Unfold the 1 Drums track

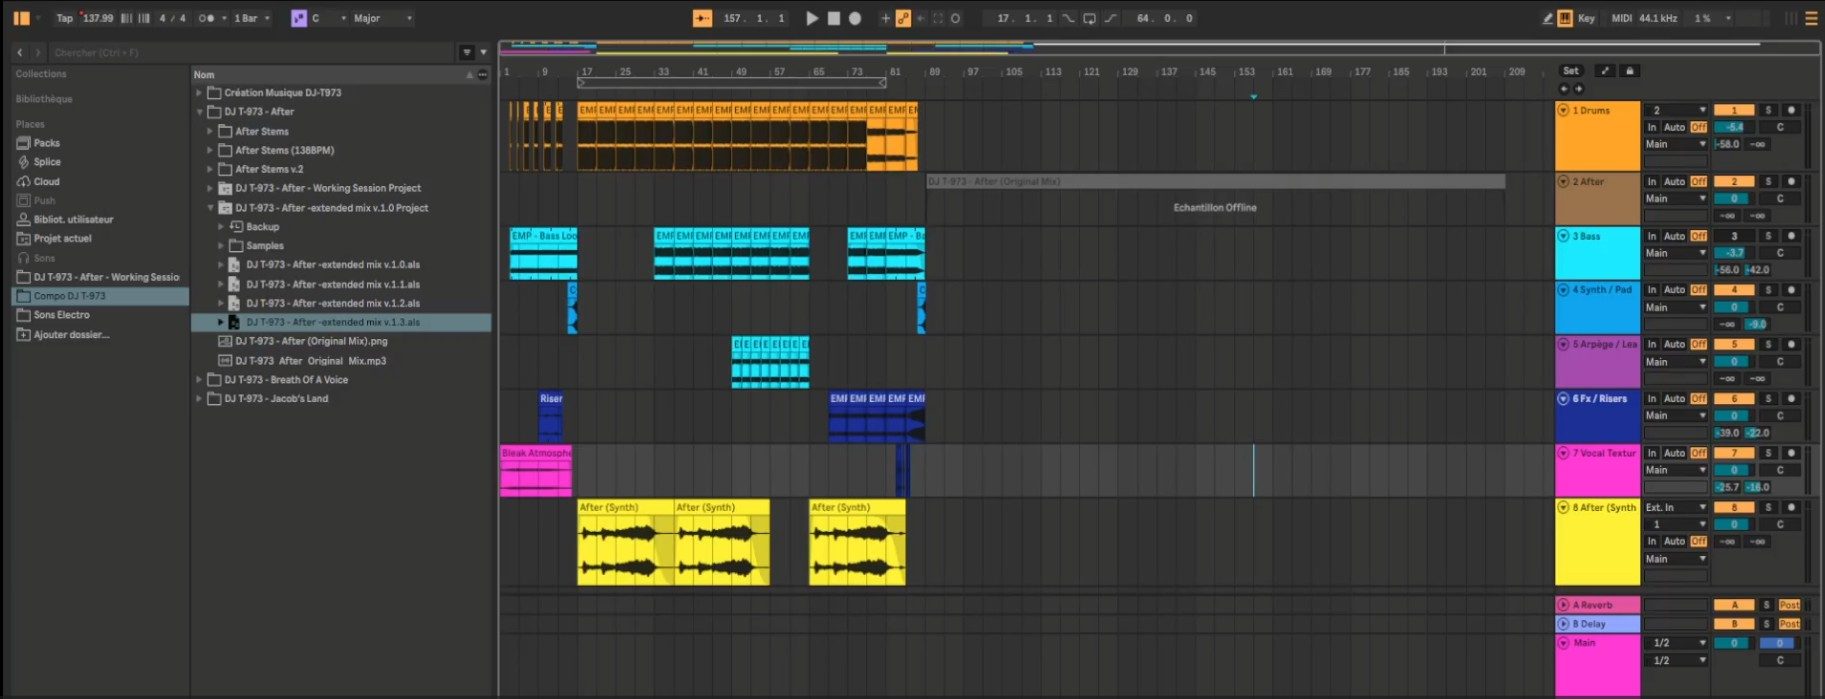coord(1563,110)
